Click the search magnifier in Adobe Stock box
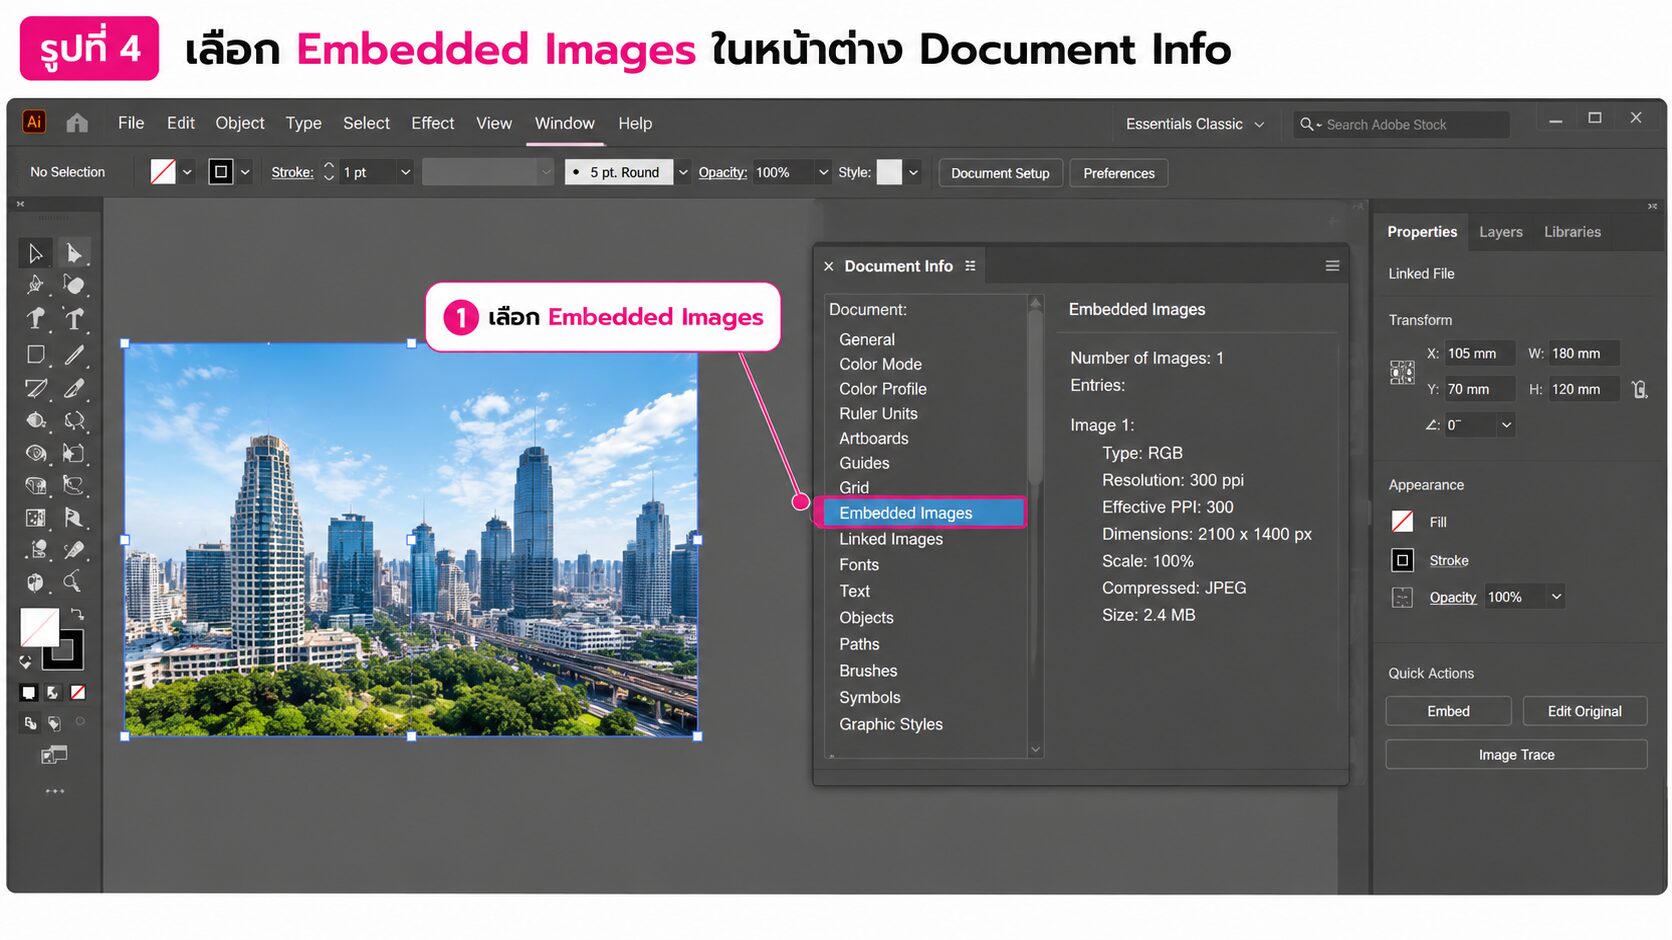This screenshot has height=940, width=1672. click(1307, 124)
